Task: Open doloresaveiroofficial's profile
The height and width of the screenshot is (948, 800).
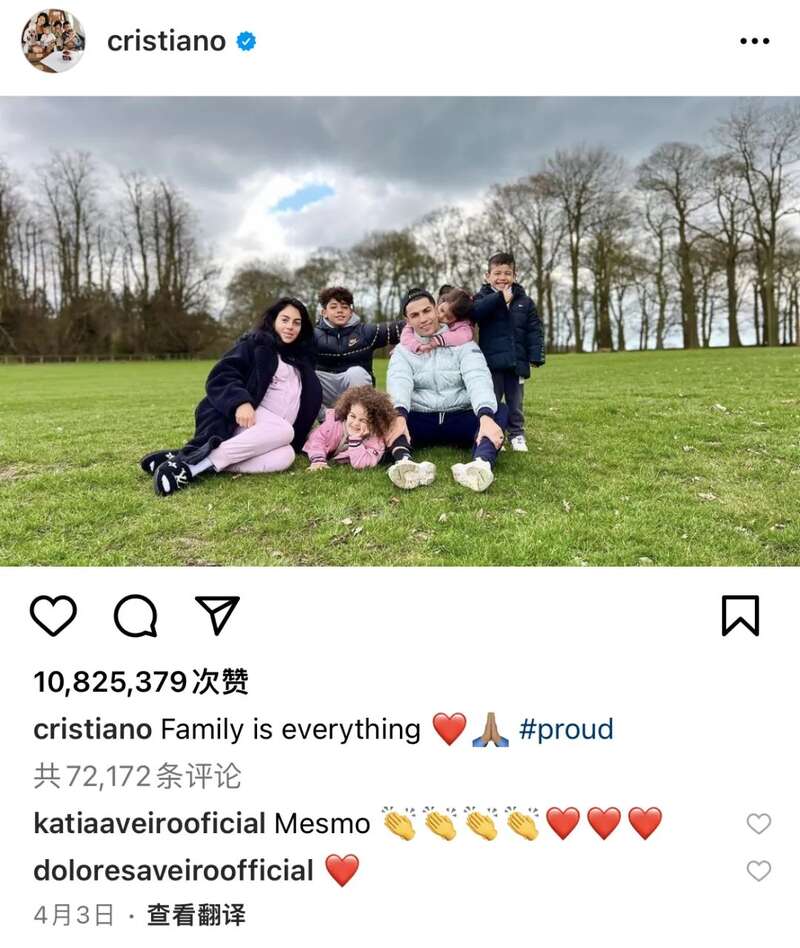Action: pyautogui.click(x=174, y=871)
